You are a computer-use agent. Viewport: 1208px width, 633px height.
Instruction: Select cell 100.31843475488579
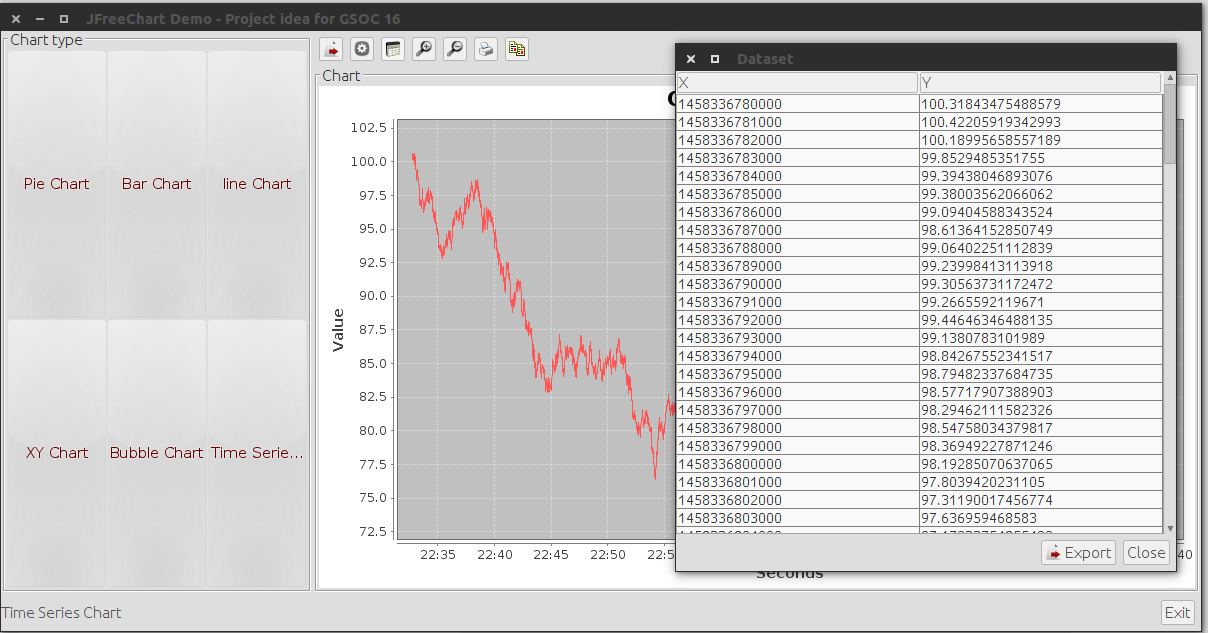1041,104
